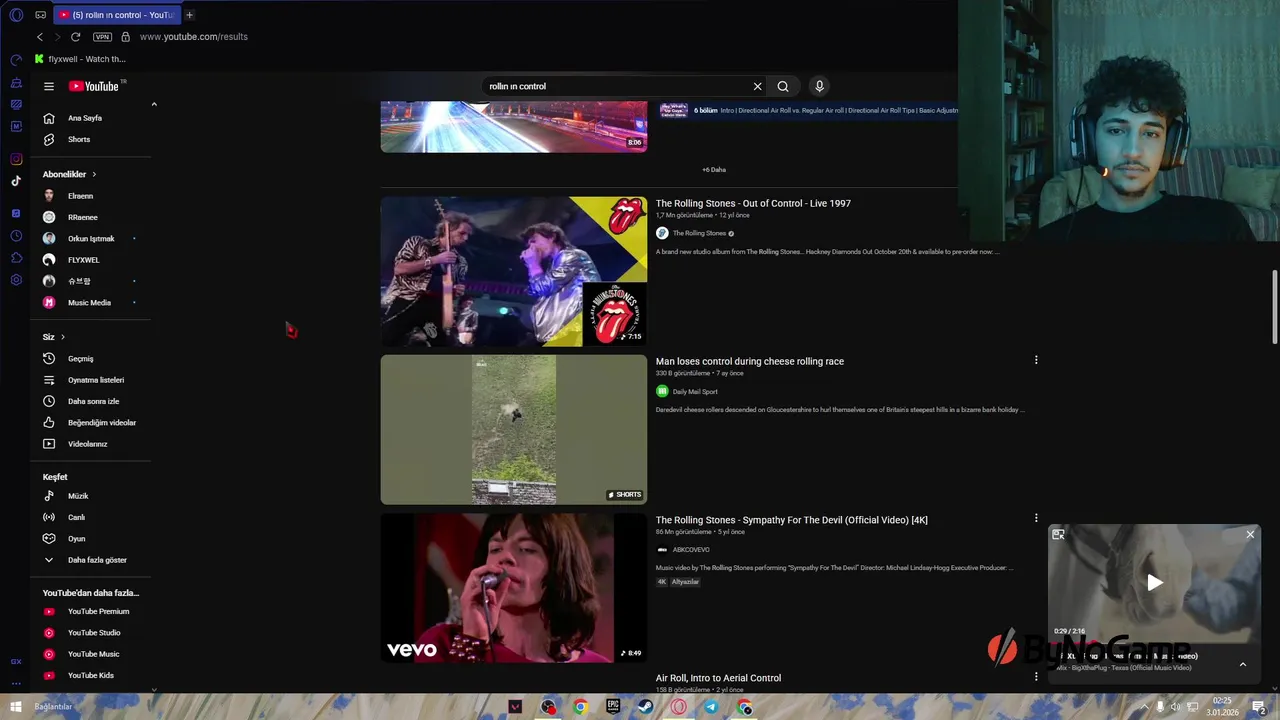Open 'Air Roll, Intro to Aerial Control' title
The image size is (1280, 720).
click(x=718, y=678)
